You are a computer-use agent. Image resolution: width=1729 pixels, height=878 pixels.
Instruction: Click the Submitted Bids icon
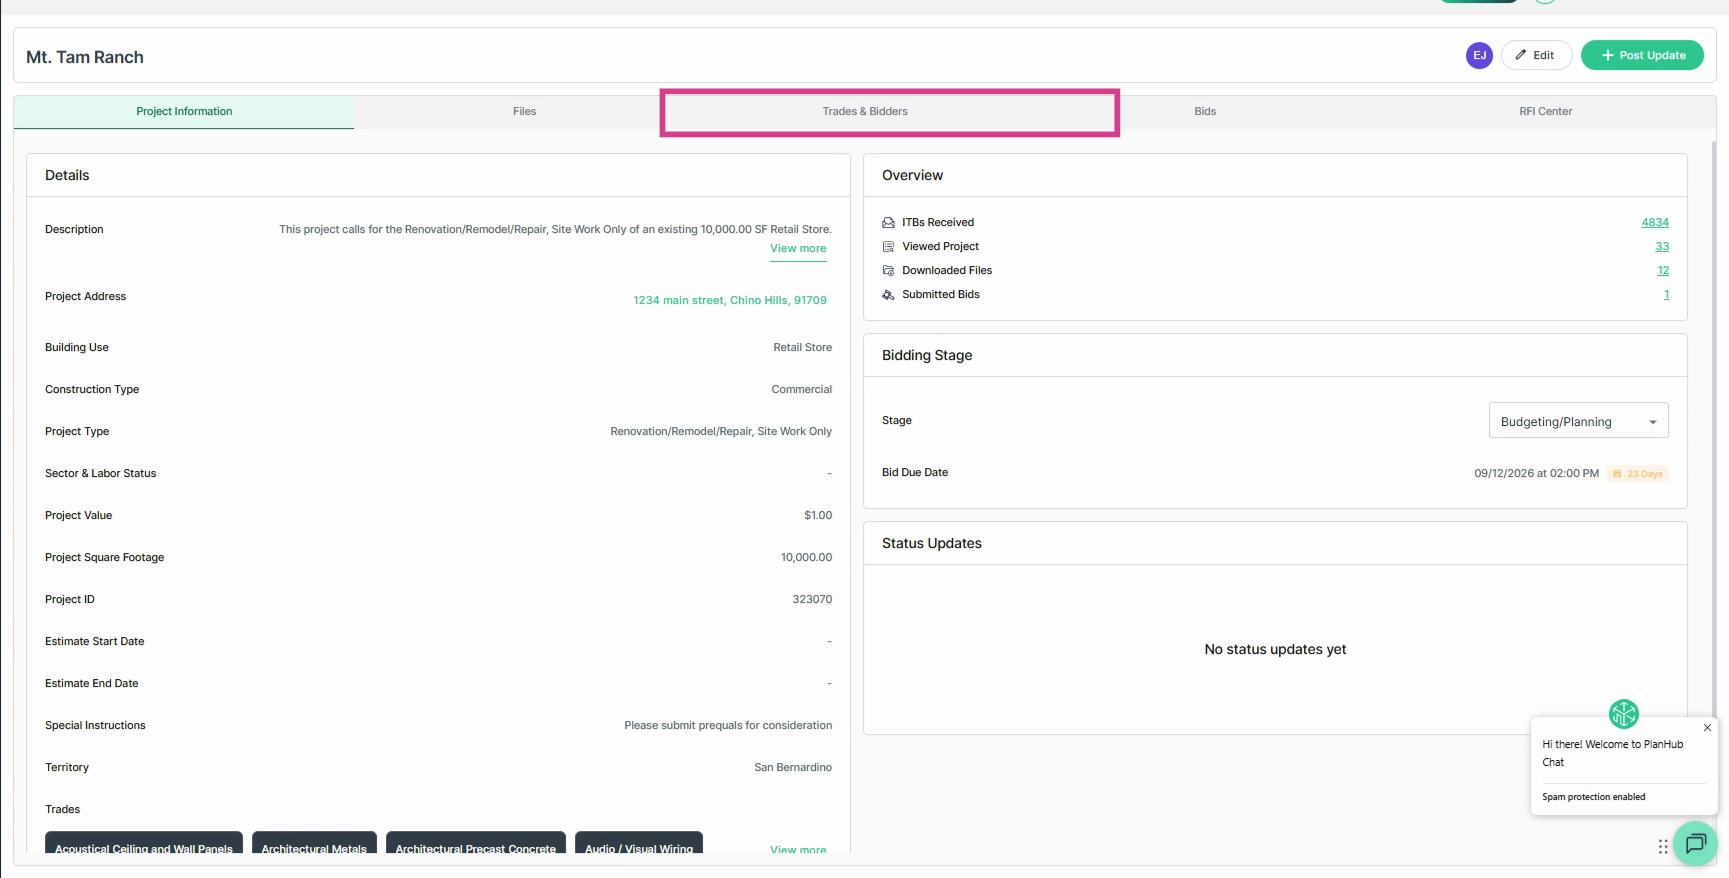pos(888,295)
